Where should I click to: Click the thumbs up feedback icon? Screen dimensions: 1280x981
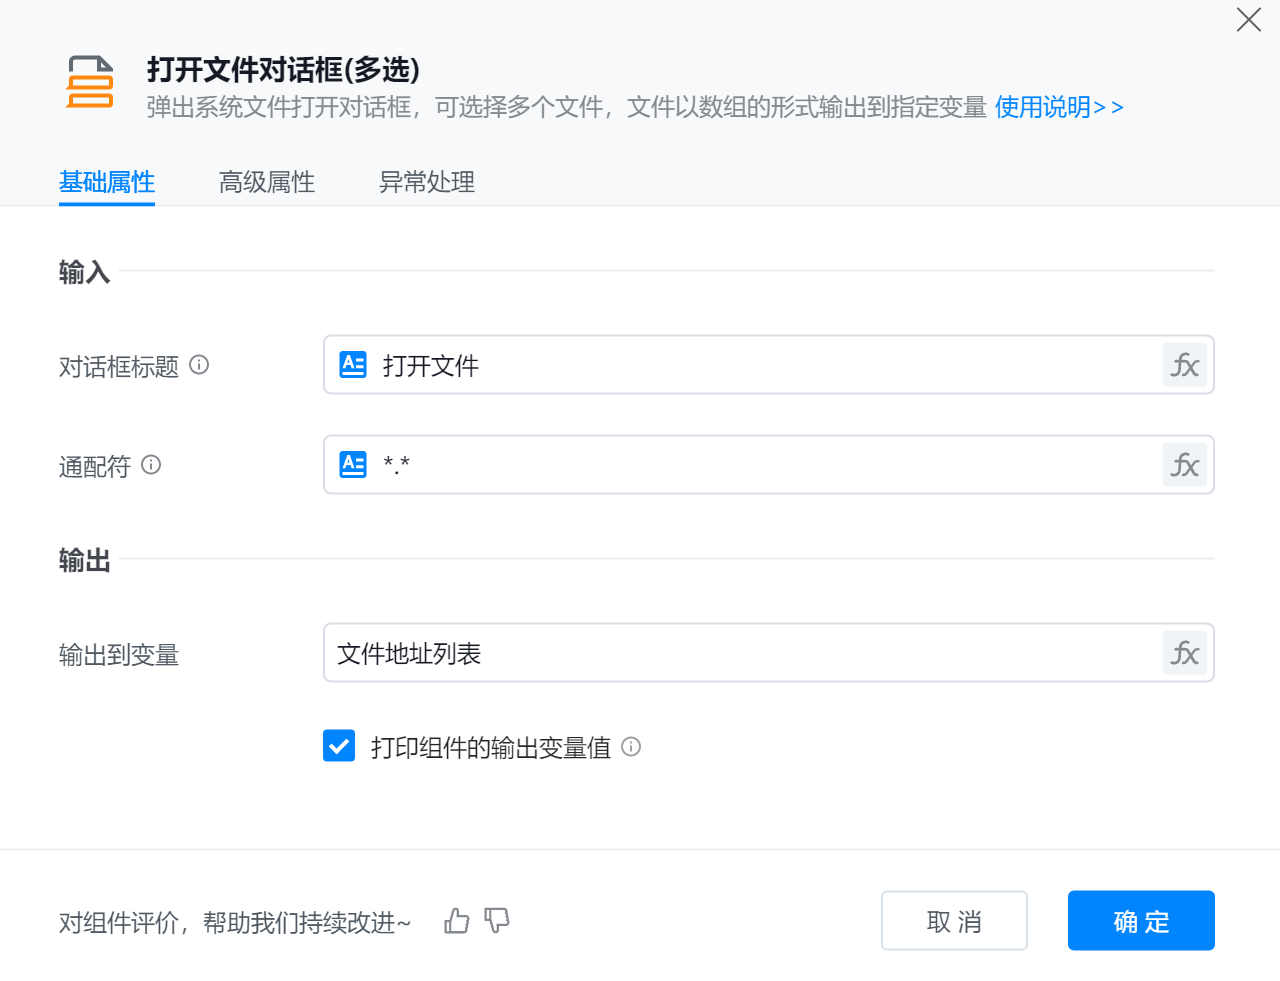tap(457, 921)
